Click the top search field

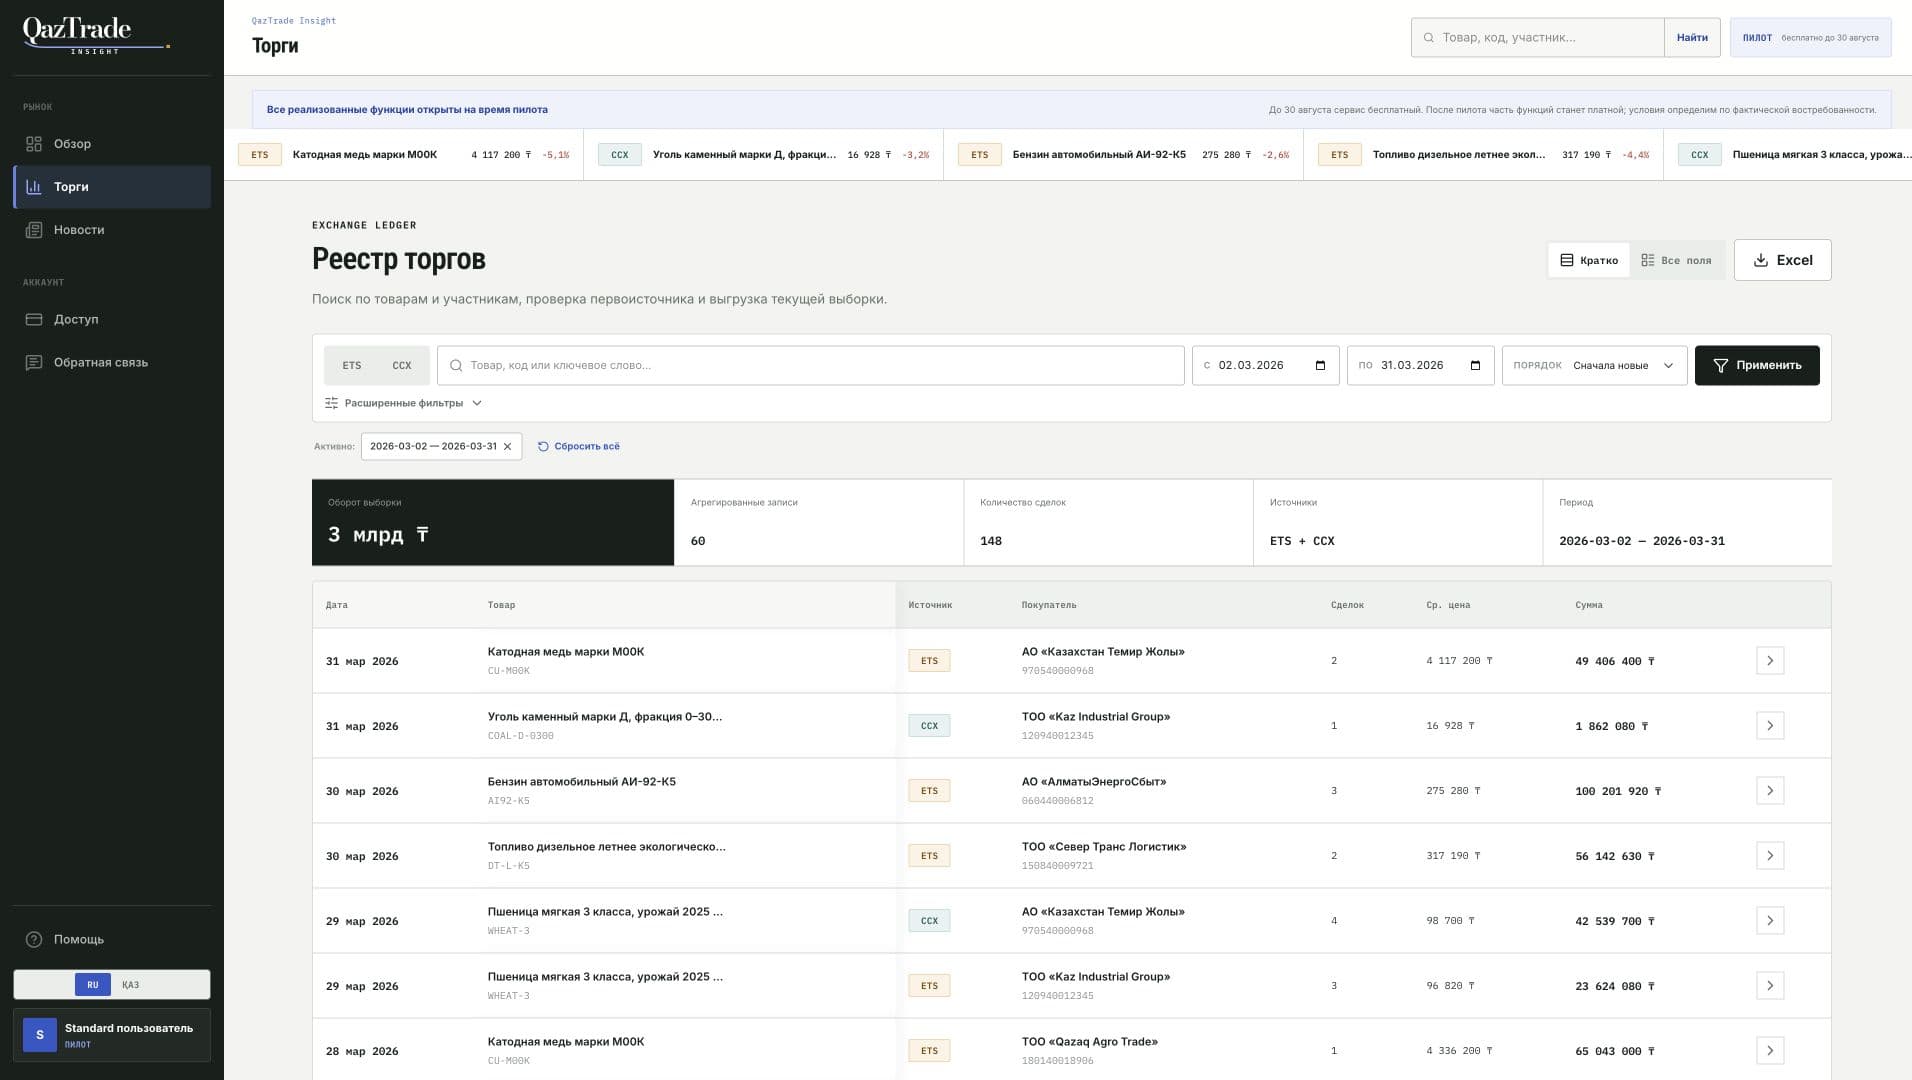(1538, 37)
